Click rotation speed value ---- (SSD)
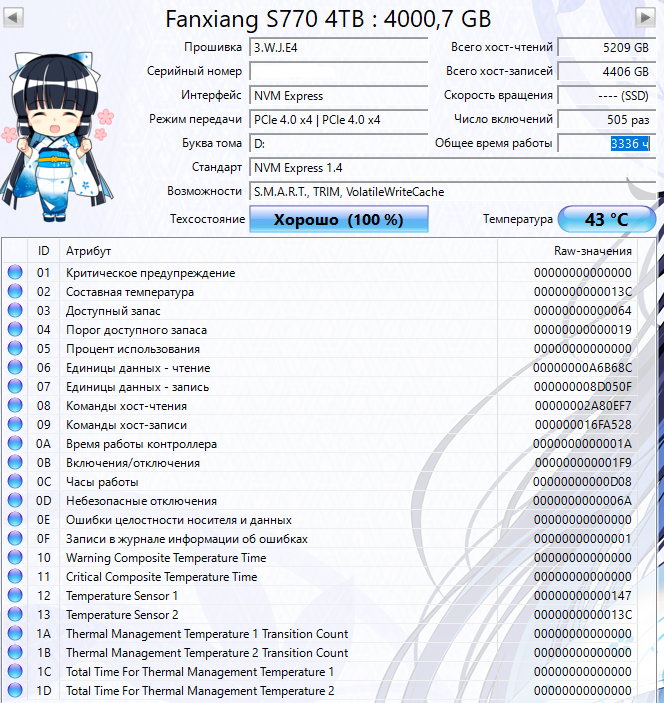The width and height of the screenshot is (664, 703). (606, 95)
